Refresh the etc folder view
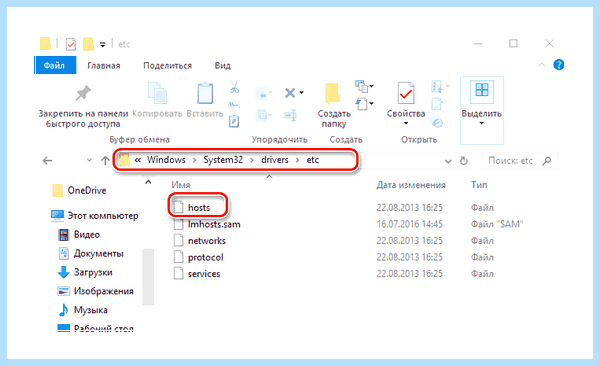600x366 pixels. tap(464, 161)
